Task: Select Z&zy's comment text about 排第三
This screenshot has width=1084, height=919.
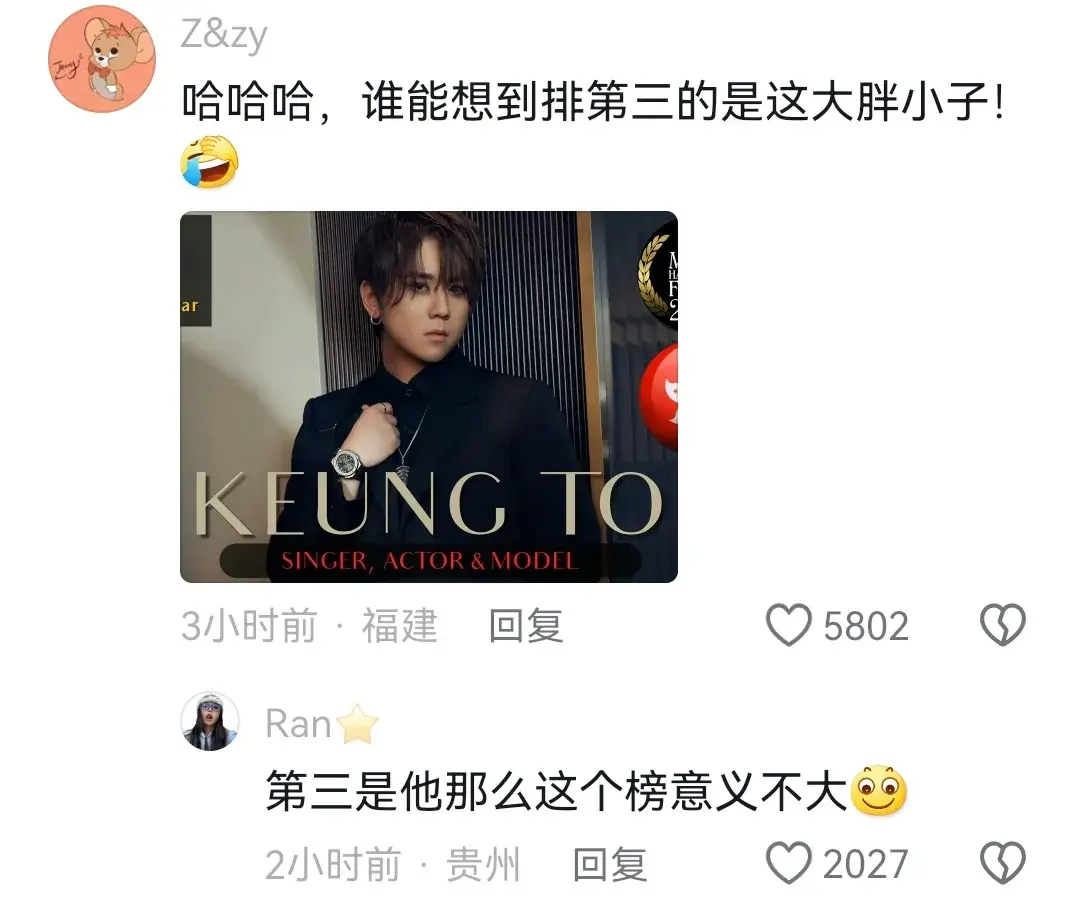Action: point(593,102)
